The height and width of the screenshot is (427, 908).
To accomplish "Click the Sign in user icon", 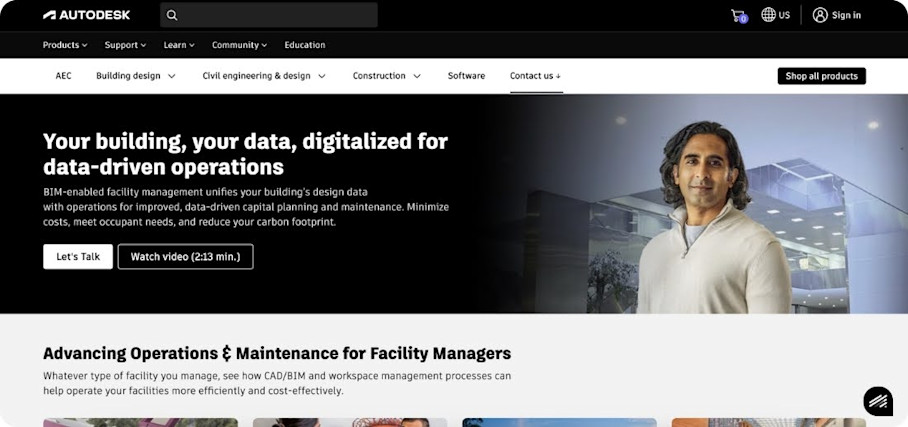I will coord(820,15).
